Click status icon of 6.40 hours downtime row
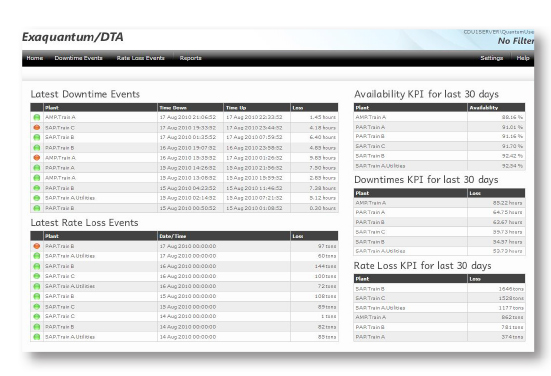This screenshot has width=551, height=376. coord(37,137)
